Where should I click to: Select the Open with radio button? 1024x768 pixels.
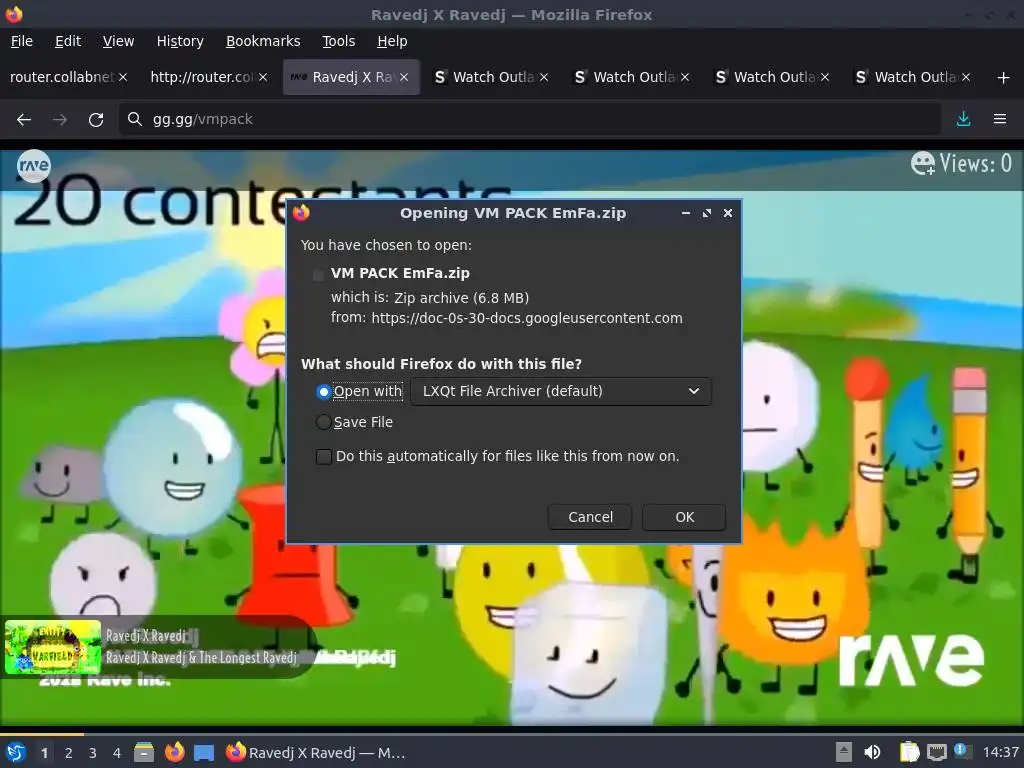tap(323, 392)
